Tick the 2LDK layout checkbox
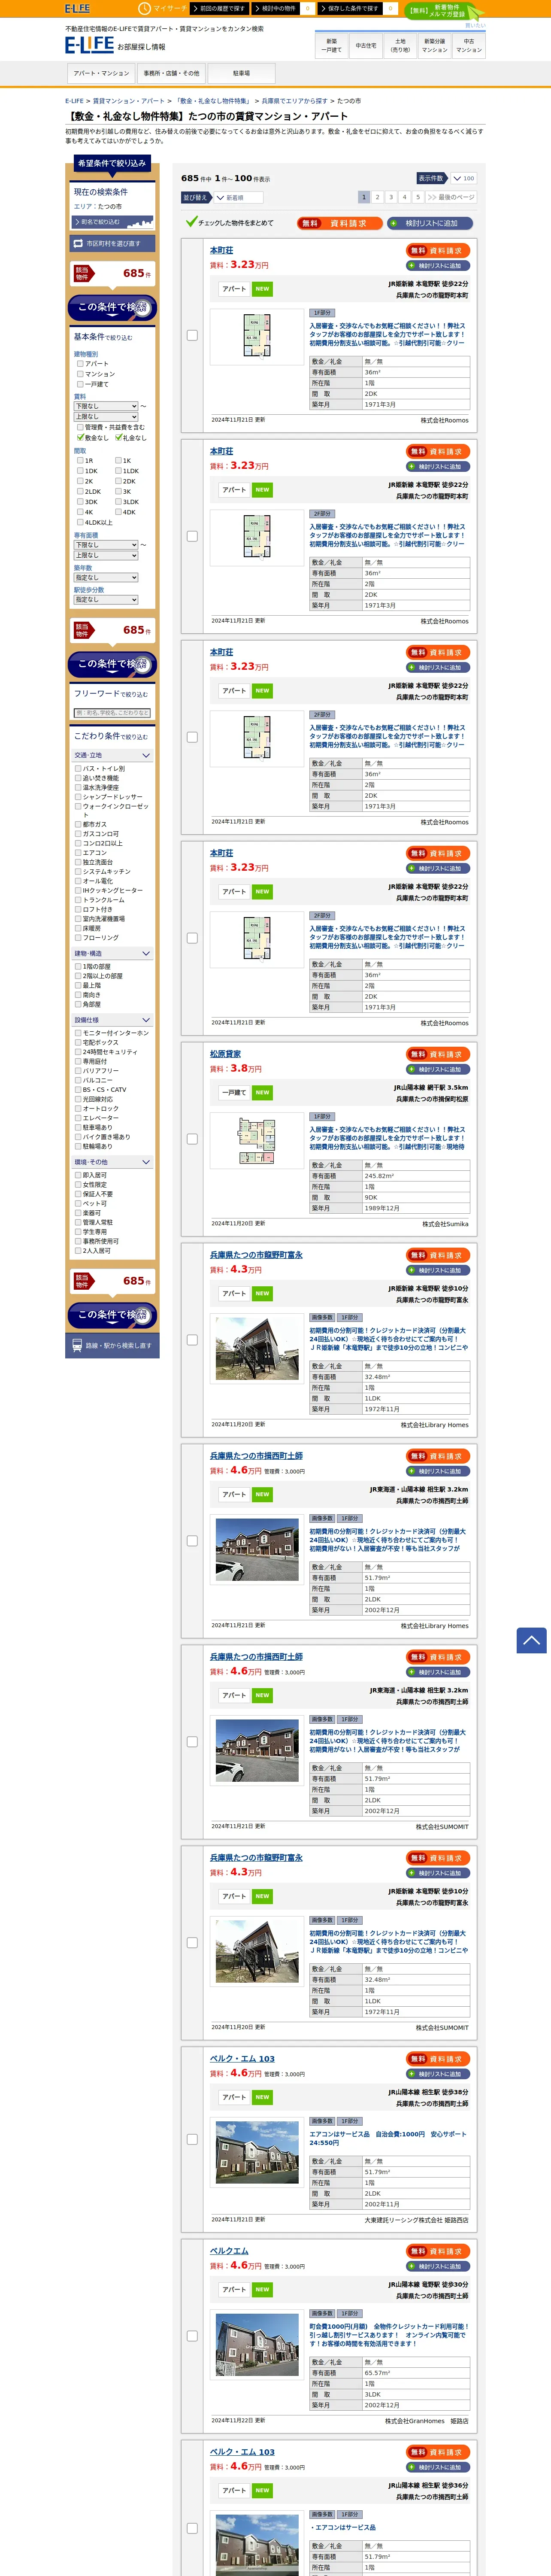Viewport: 551px width, 2576px height. click(x=80, y=491)
